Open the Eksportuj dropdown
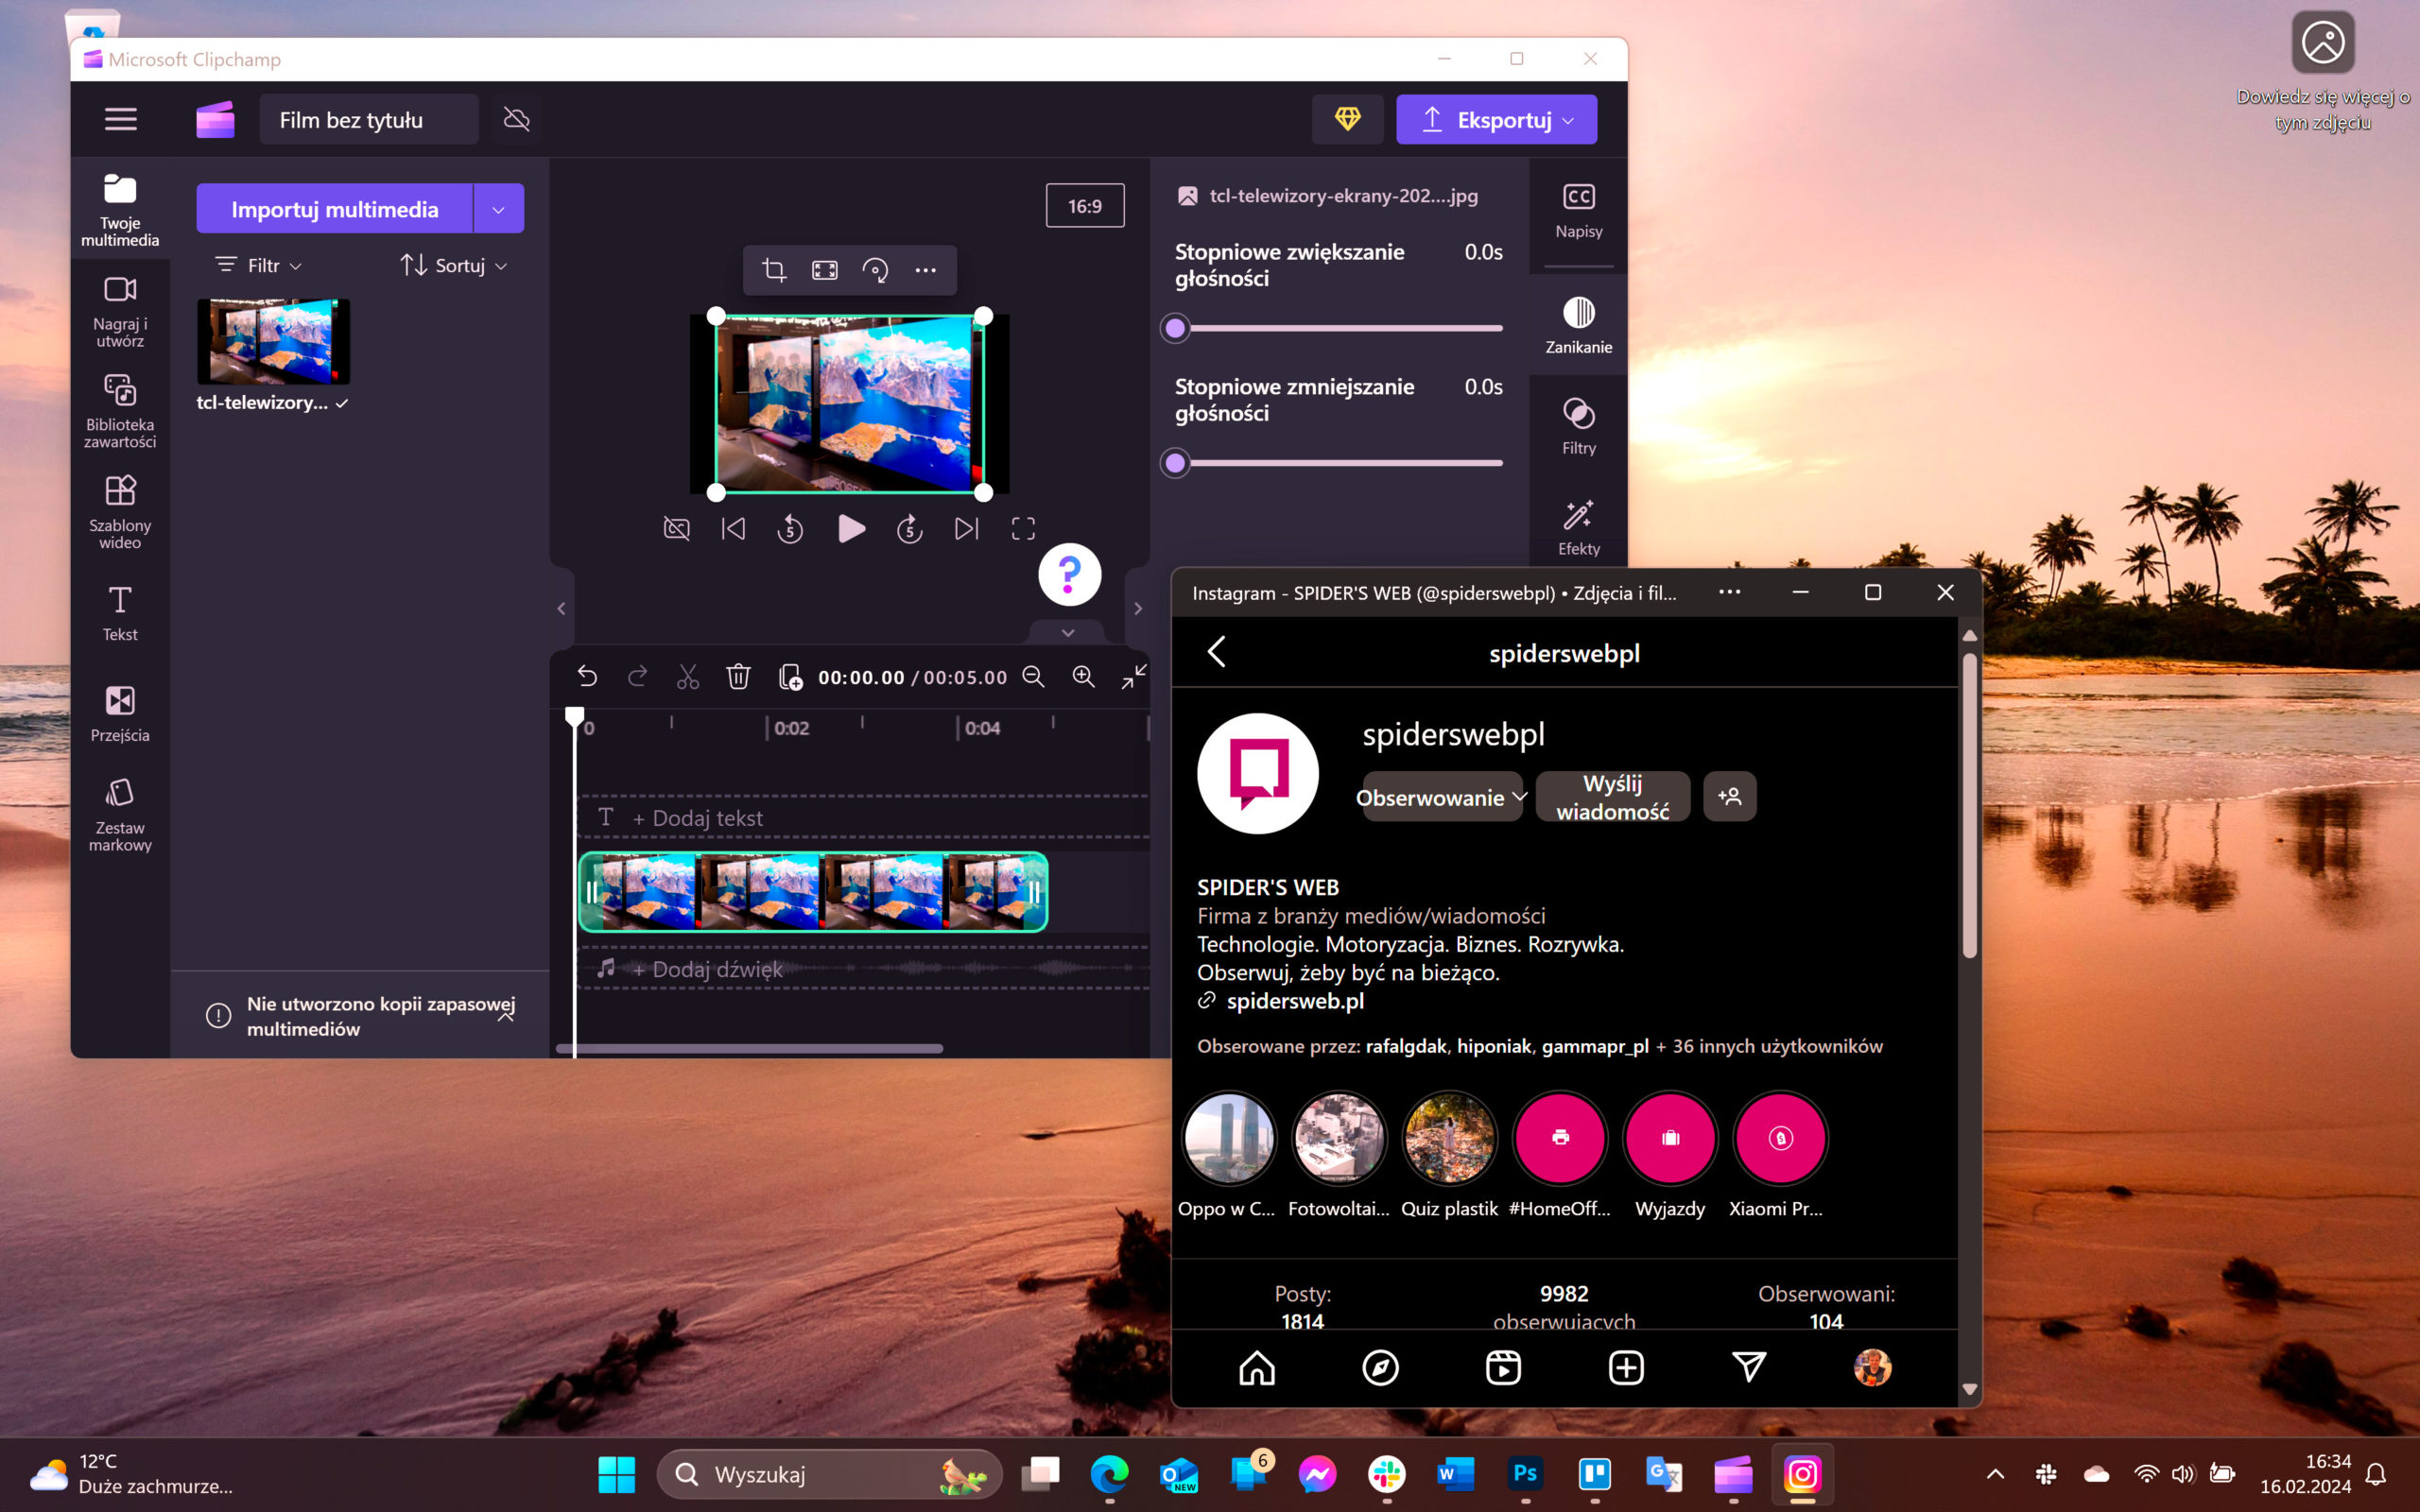The height and width of the screenshot is (1512, 2420). 1496,120
